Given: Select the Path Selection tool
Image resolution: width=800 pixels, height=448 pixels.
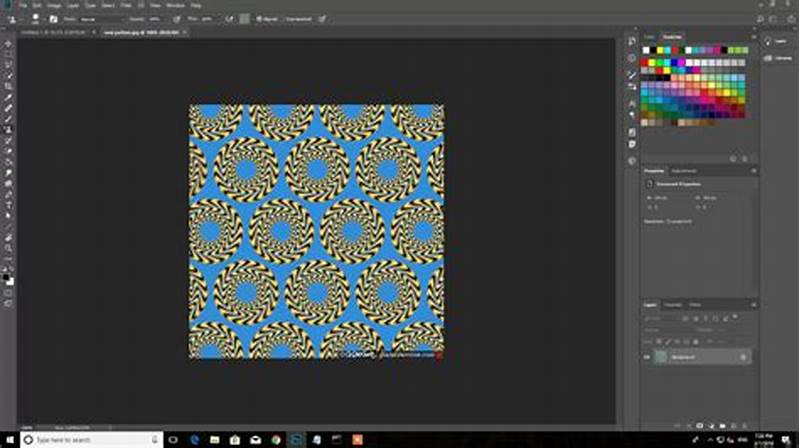Looking at the screenshot, I should click(8, 215).
